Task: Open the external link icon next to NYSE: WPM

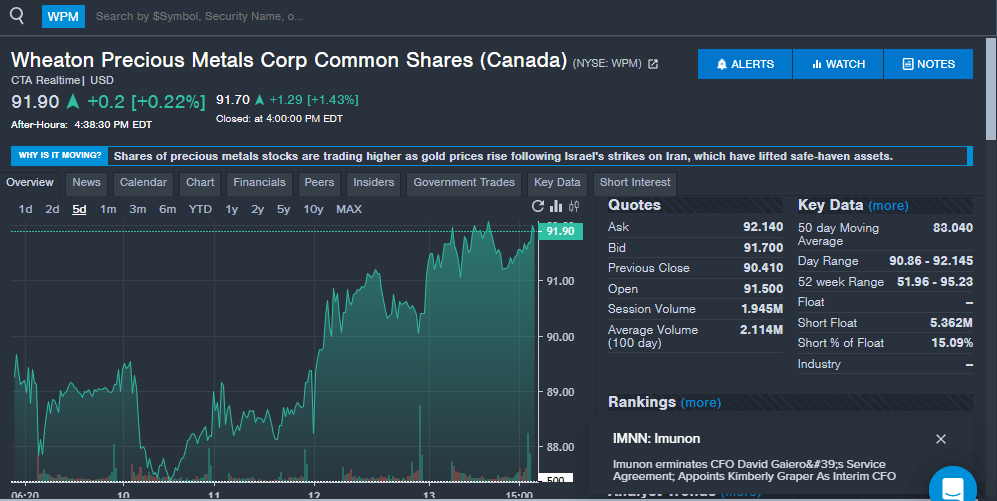Action: [x=652, y=64]
